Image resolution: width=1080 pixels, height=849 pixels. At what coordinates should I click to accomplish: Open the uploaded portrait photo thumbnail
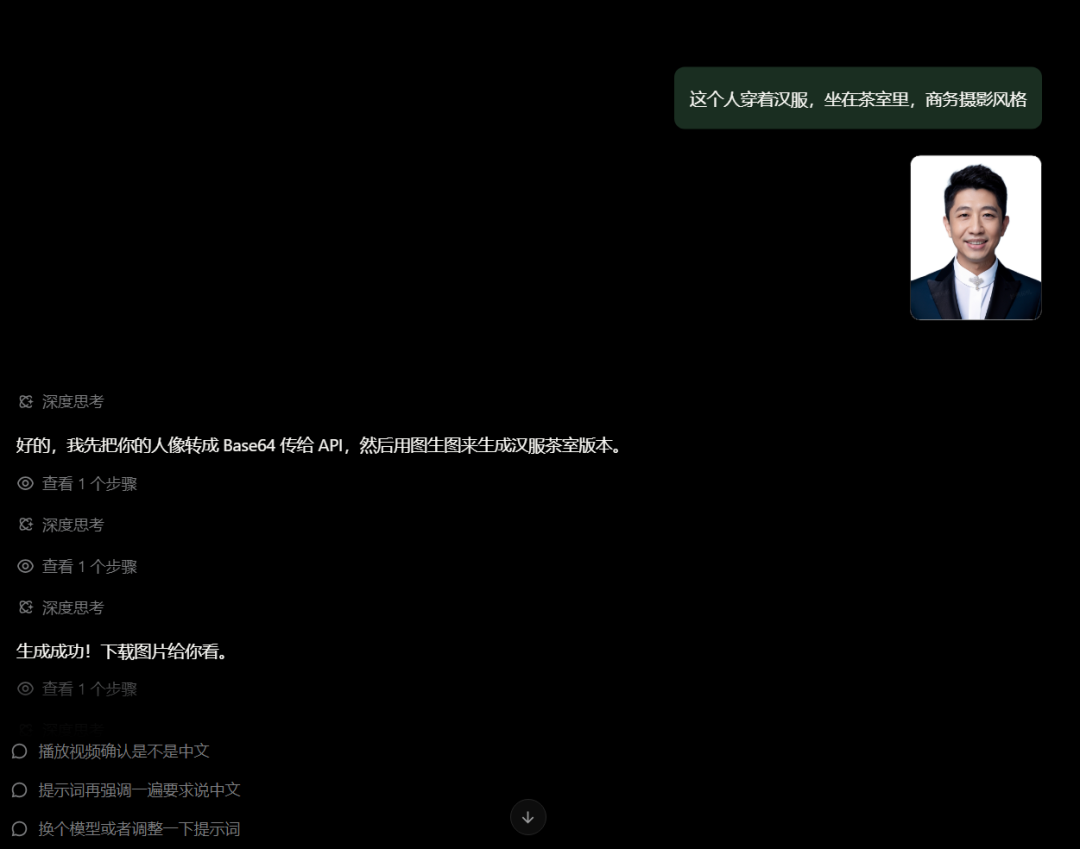(x=975, y=238)
